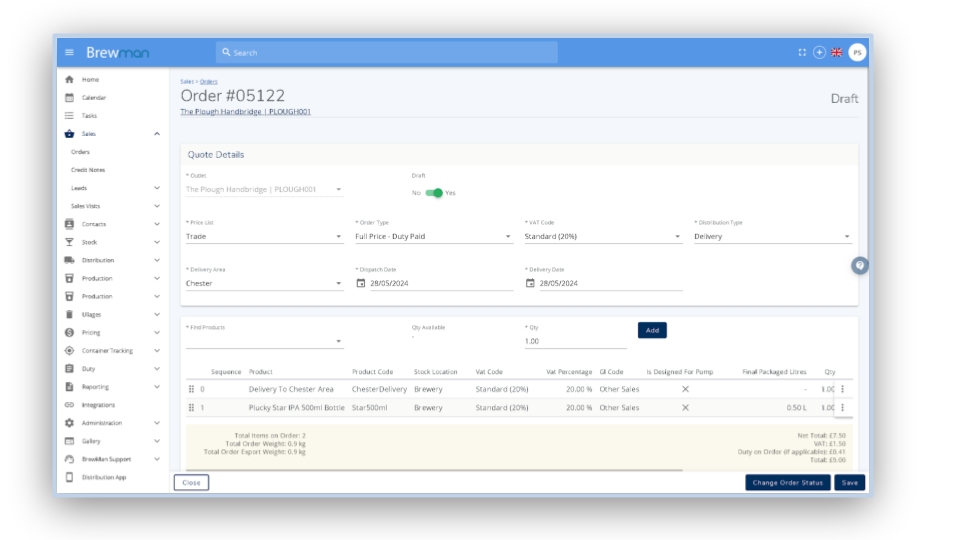Click the horizontal table scrollbar

pyautogui.click(x=434, y=470)
